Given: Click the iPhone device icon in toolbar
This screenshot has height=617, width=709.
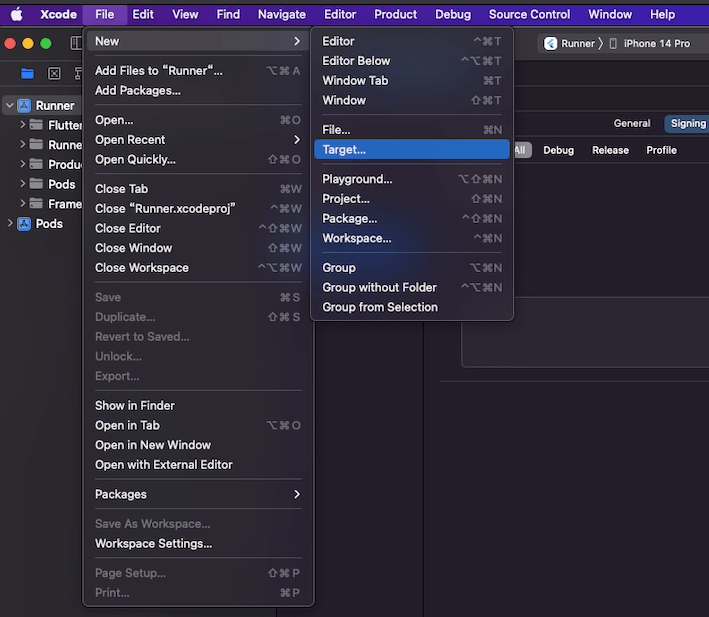Looking at the screenshot, I should [613, 43].
